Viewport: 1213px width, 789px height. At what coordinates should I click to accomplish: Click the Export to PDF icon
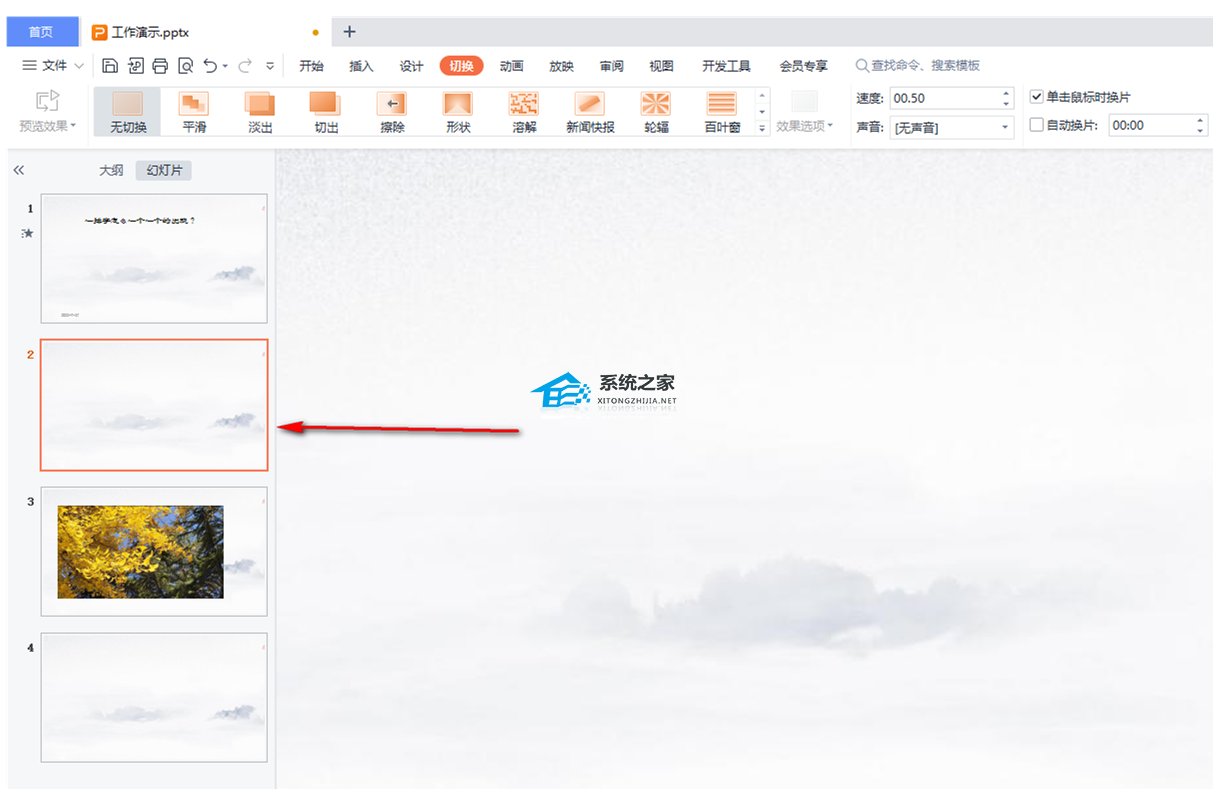pyautogui.click(x=135, y=66)
